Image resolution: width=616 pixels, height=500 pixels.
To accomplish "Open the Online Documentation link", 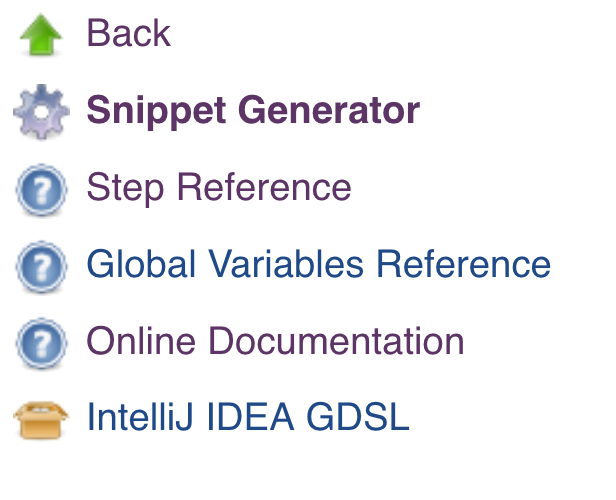I will (x=275, y=342).
